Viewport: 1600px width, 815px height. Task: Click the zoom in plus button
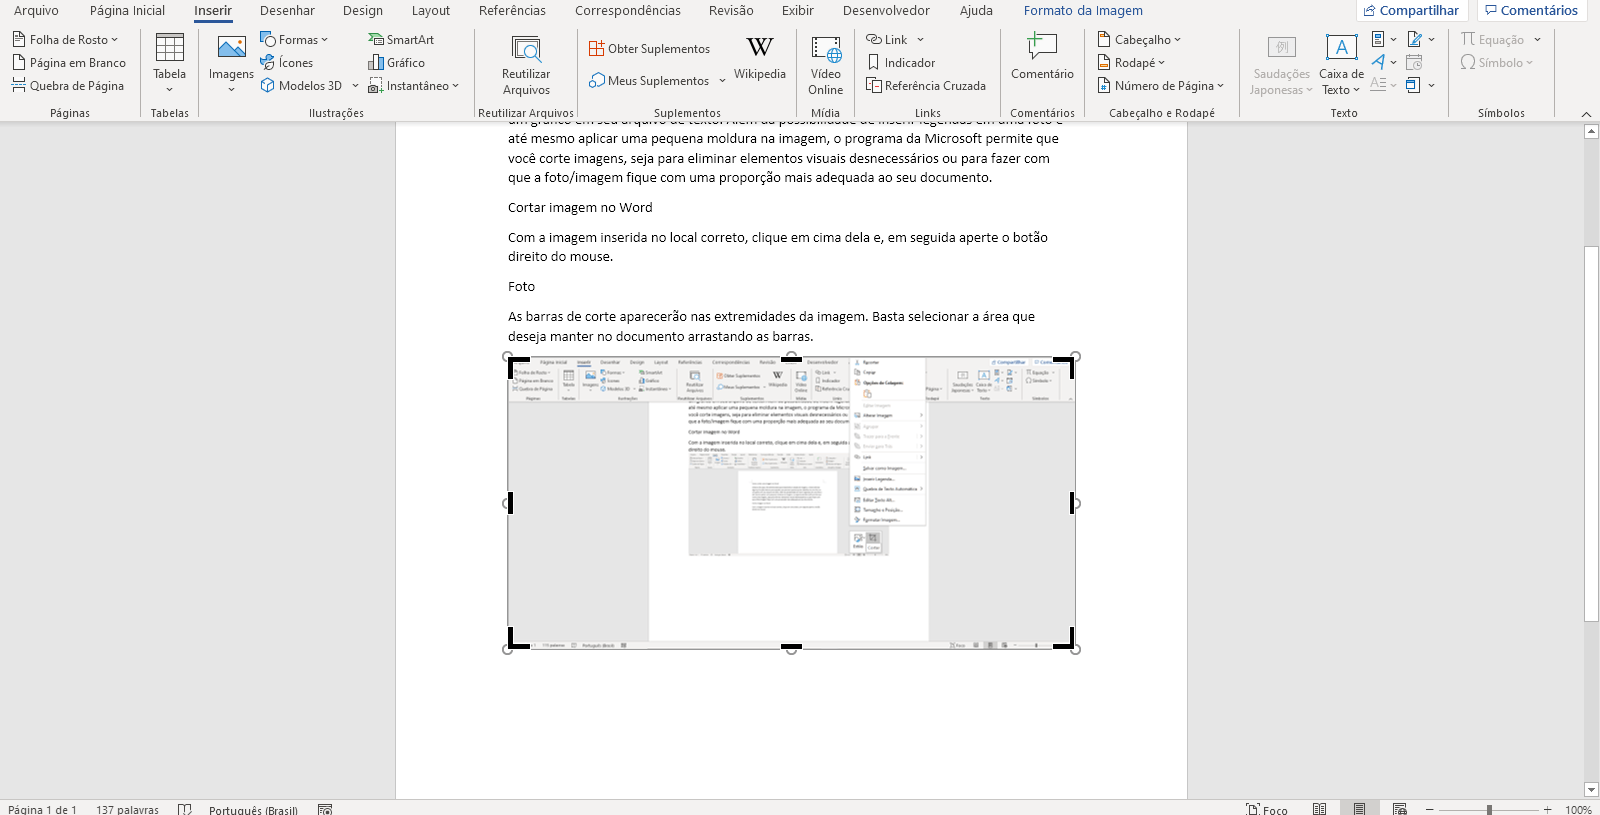[1547, 809]
